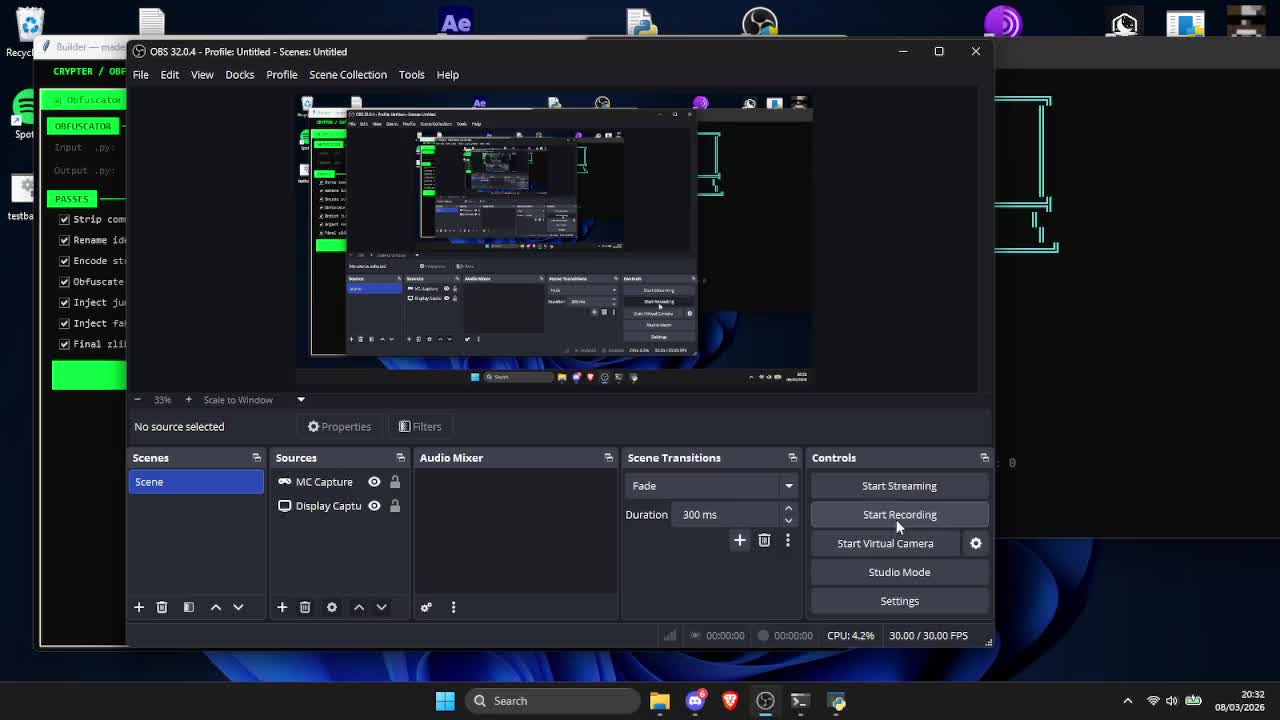Move source down with arrow
This screenshot has width=1280, height=720.
381,607
